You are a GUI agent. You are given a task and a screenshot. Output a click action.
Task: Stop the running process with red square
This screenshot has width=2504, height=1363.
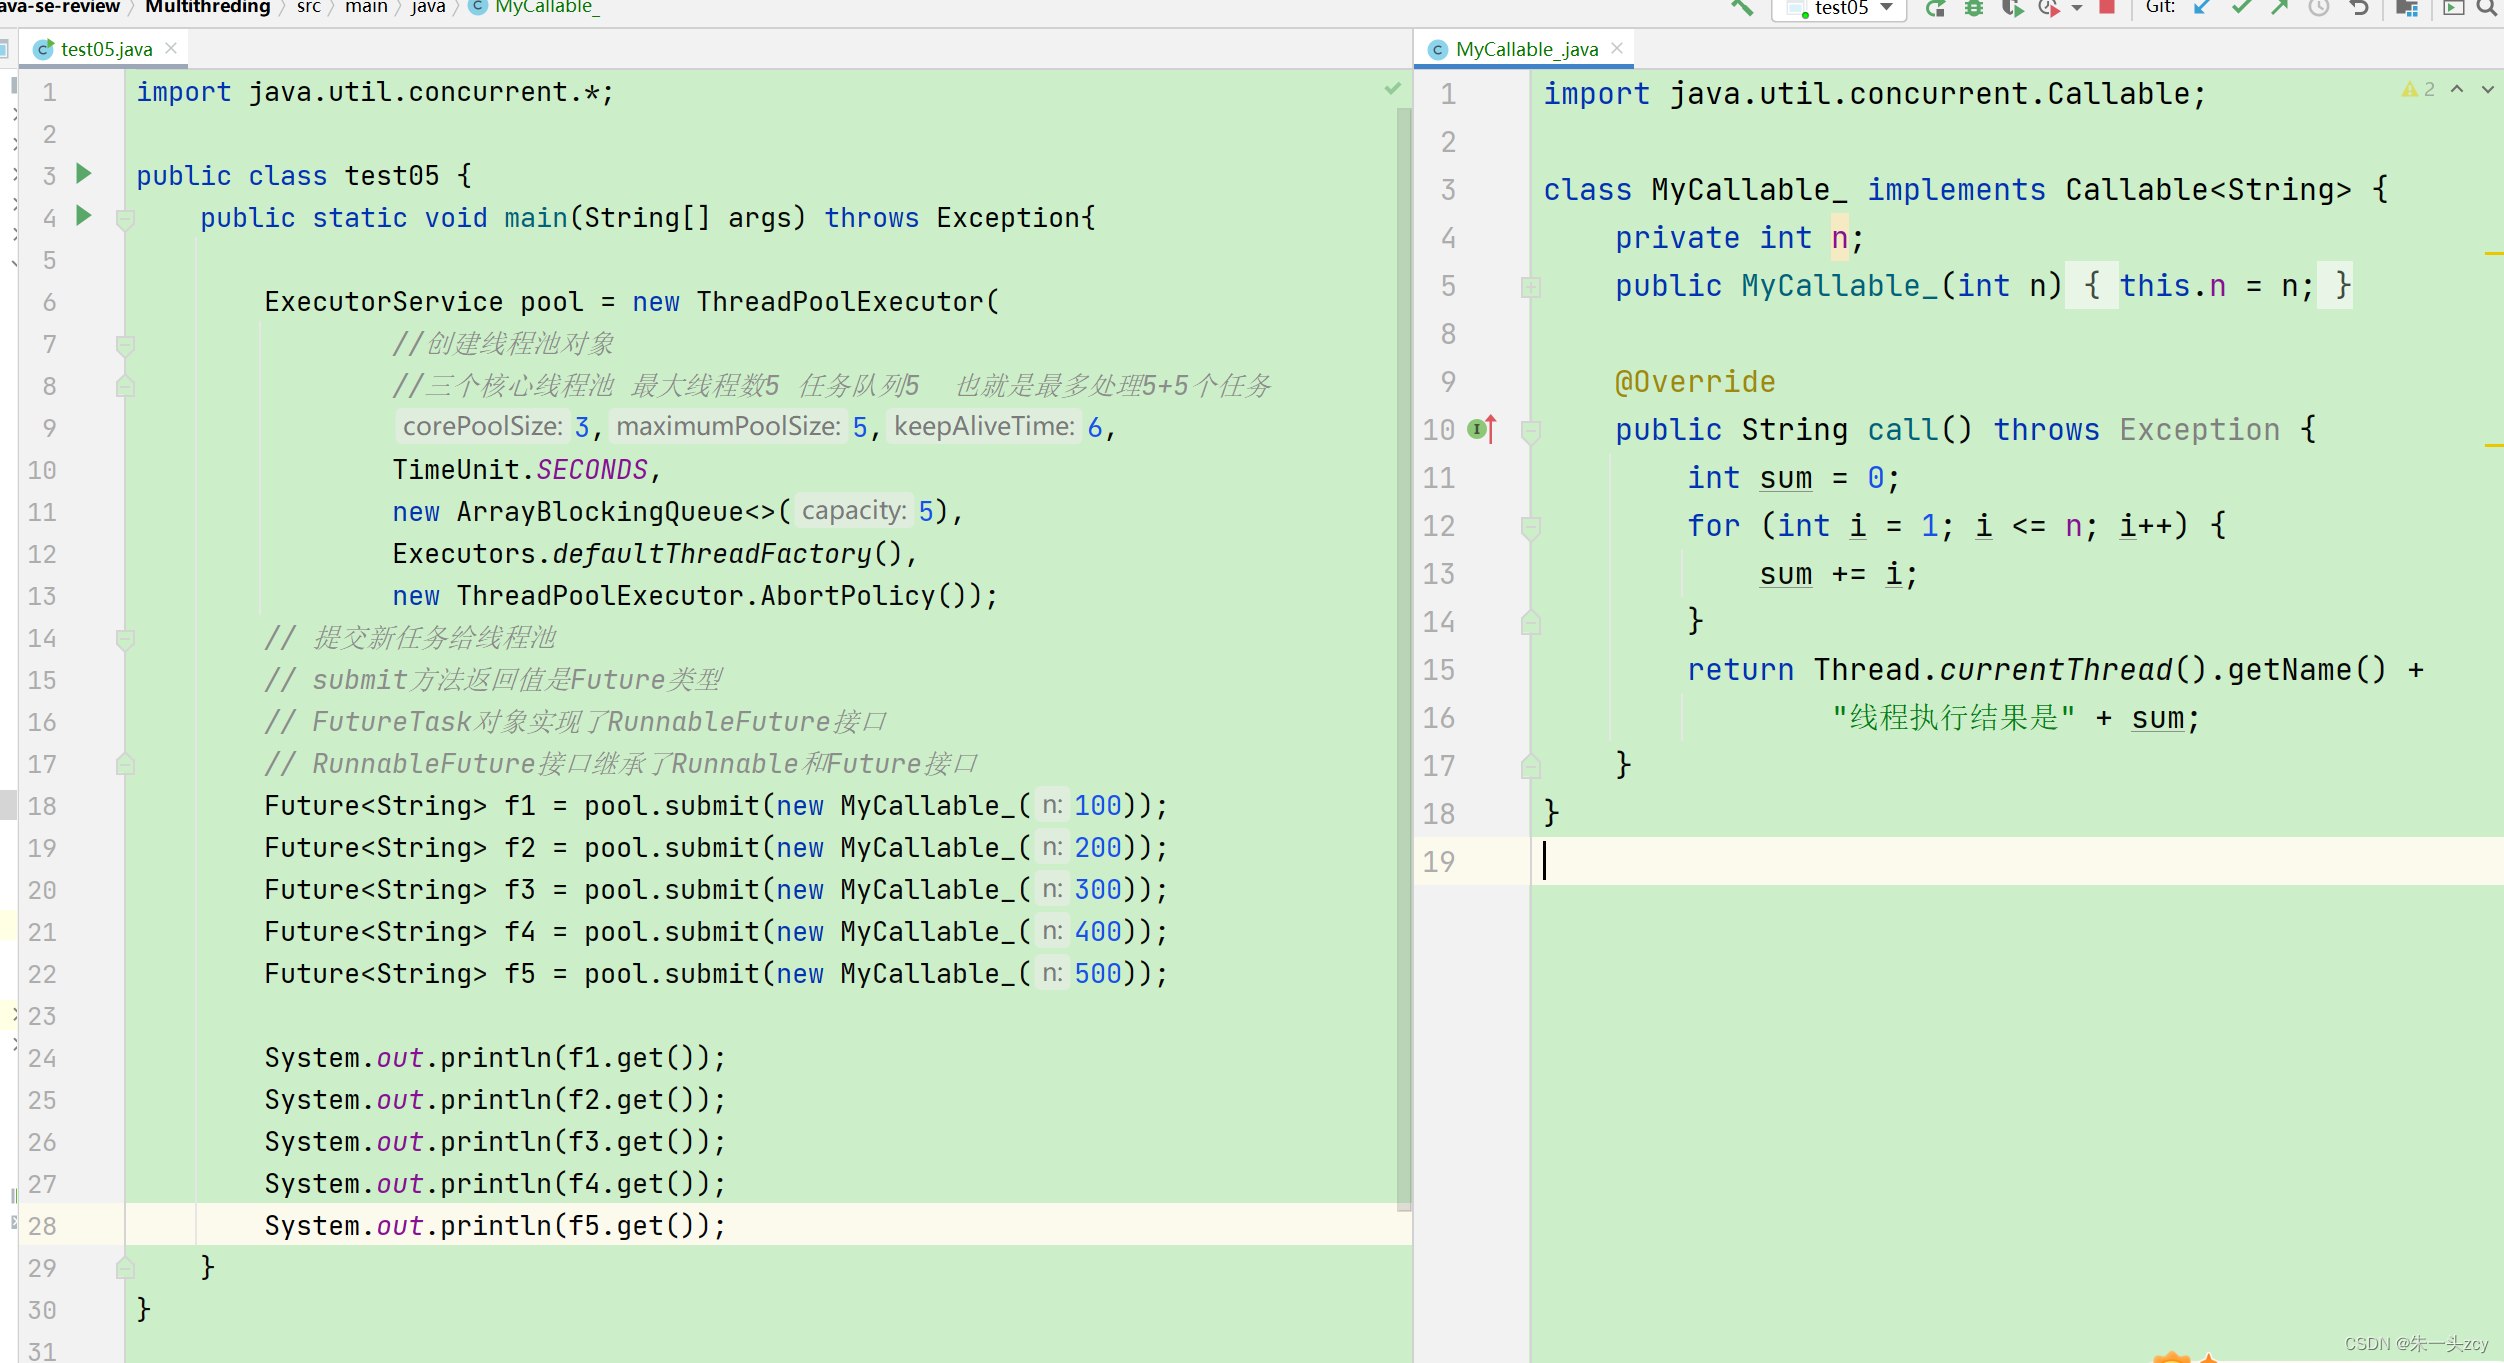click(x=2107, y=7)
